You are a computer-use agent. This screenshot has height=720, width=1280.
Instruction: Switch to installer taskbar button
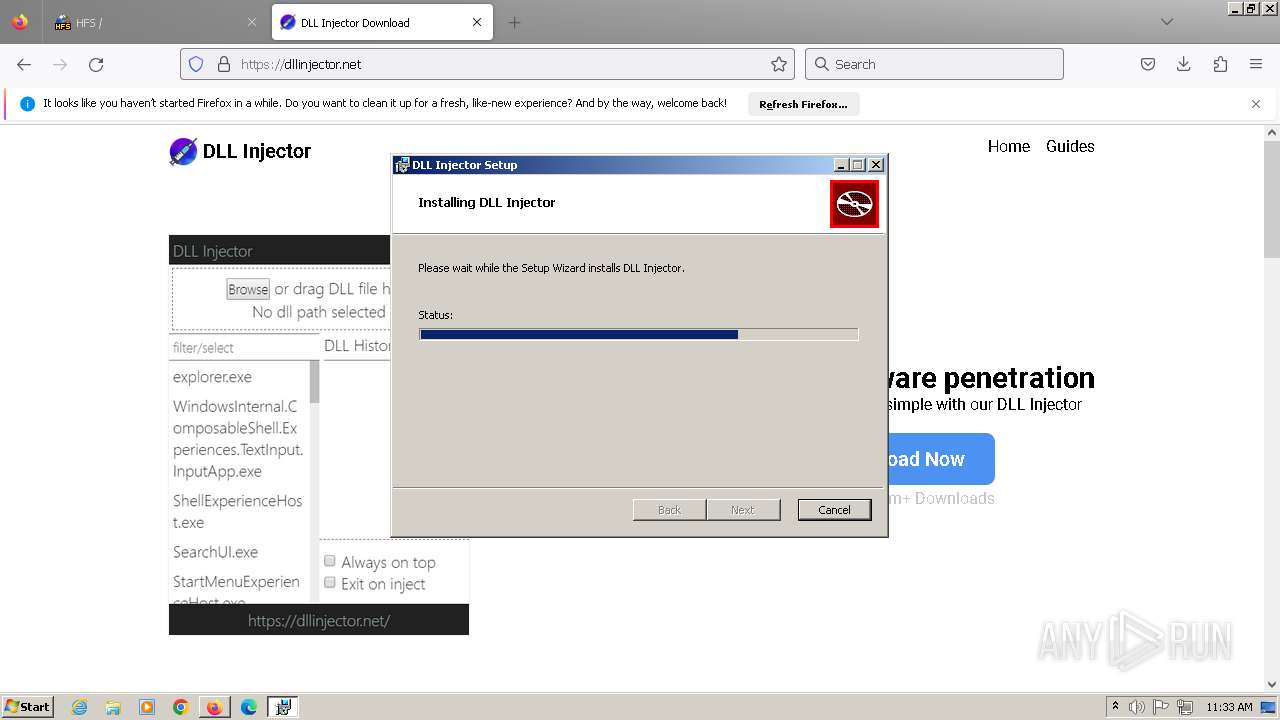(283, 707)
